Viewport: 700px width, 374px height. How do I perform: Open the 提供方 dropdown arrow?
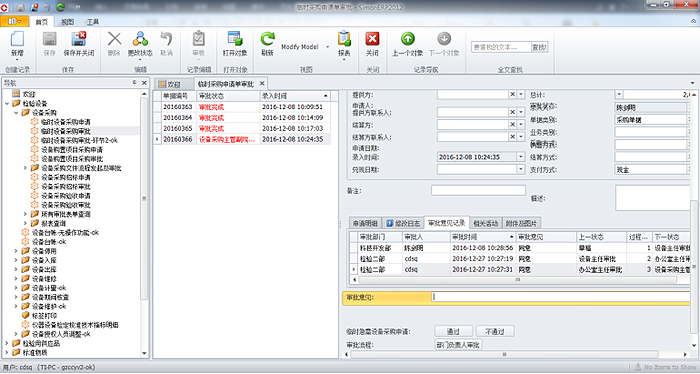tap(521, 95)
